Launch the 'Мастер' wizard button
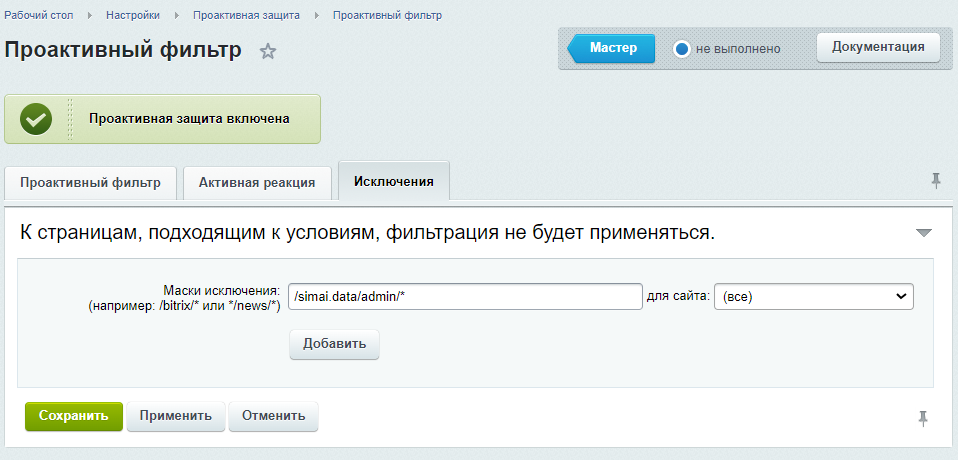 tap(612, 48)
